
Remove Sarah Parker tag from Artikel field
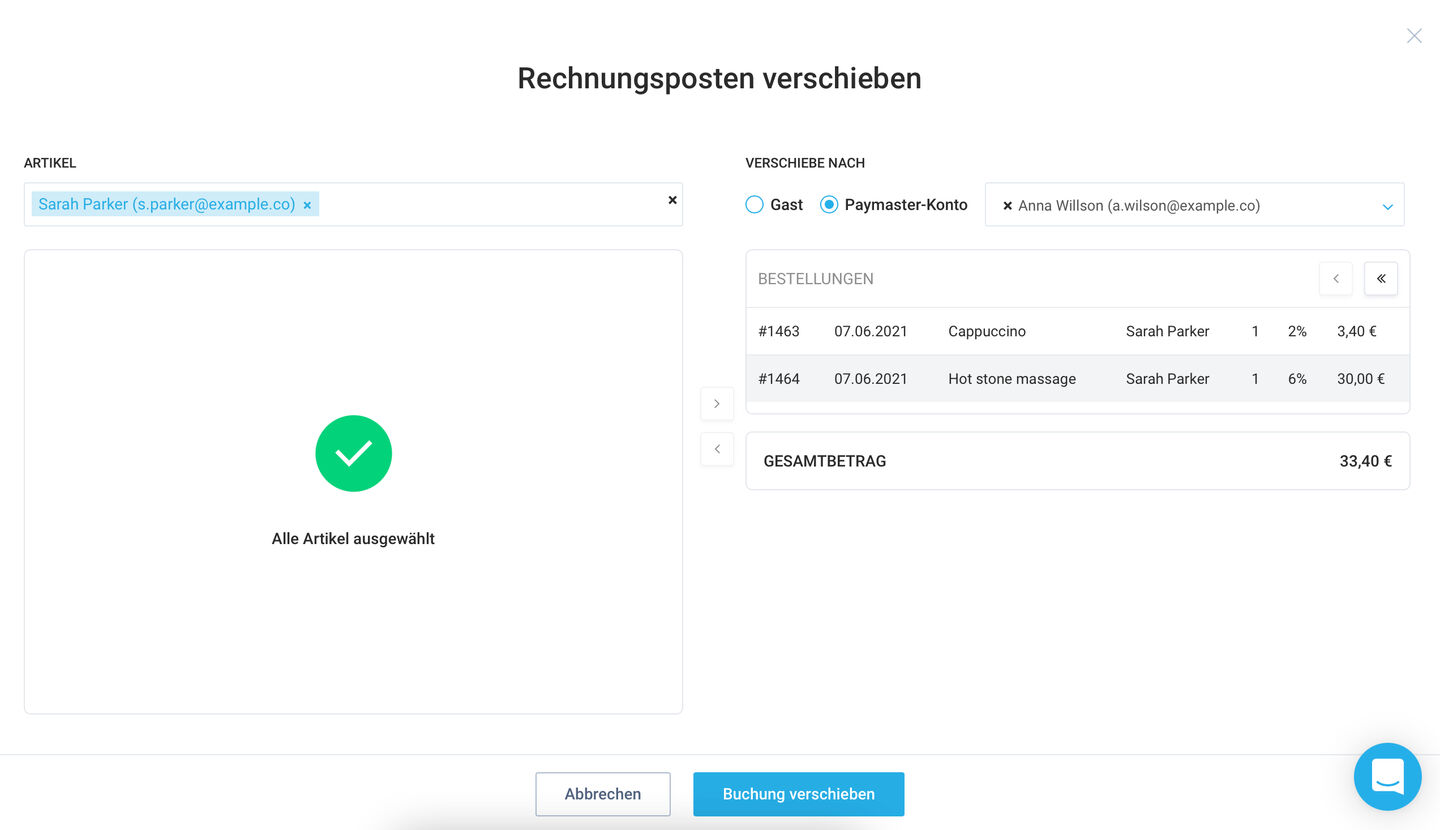pyautogui.click(x=307, y=205)
